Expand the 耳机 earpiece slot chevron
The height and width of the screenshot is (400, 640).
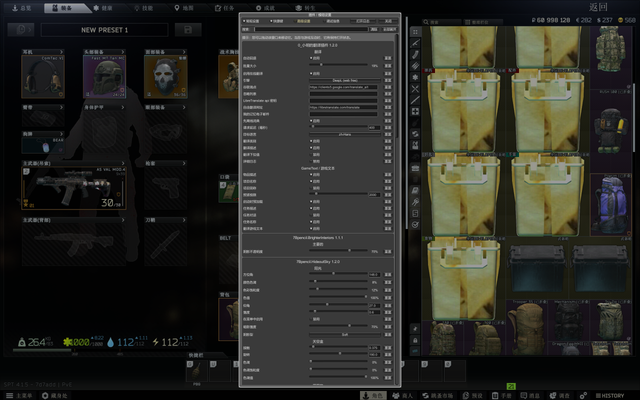[61, 52]
